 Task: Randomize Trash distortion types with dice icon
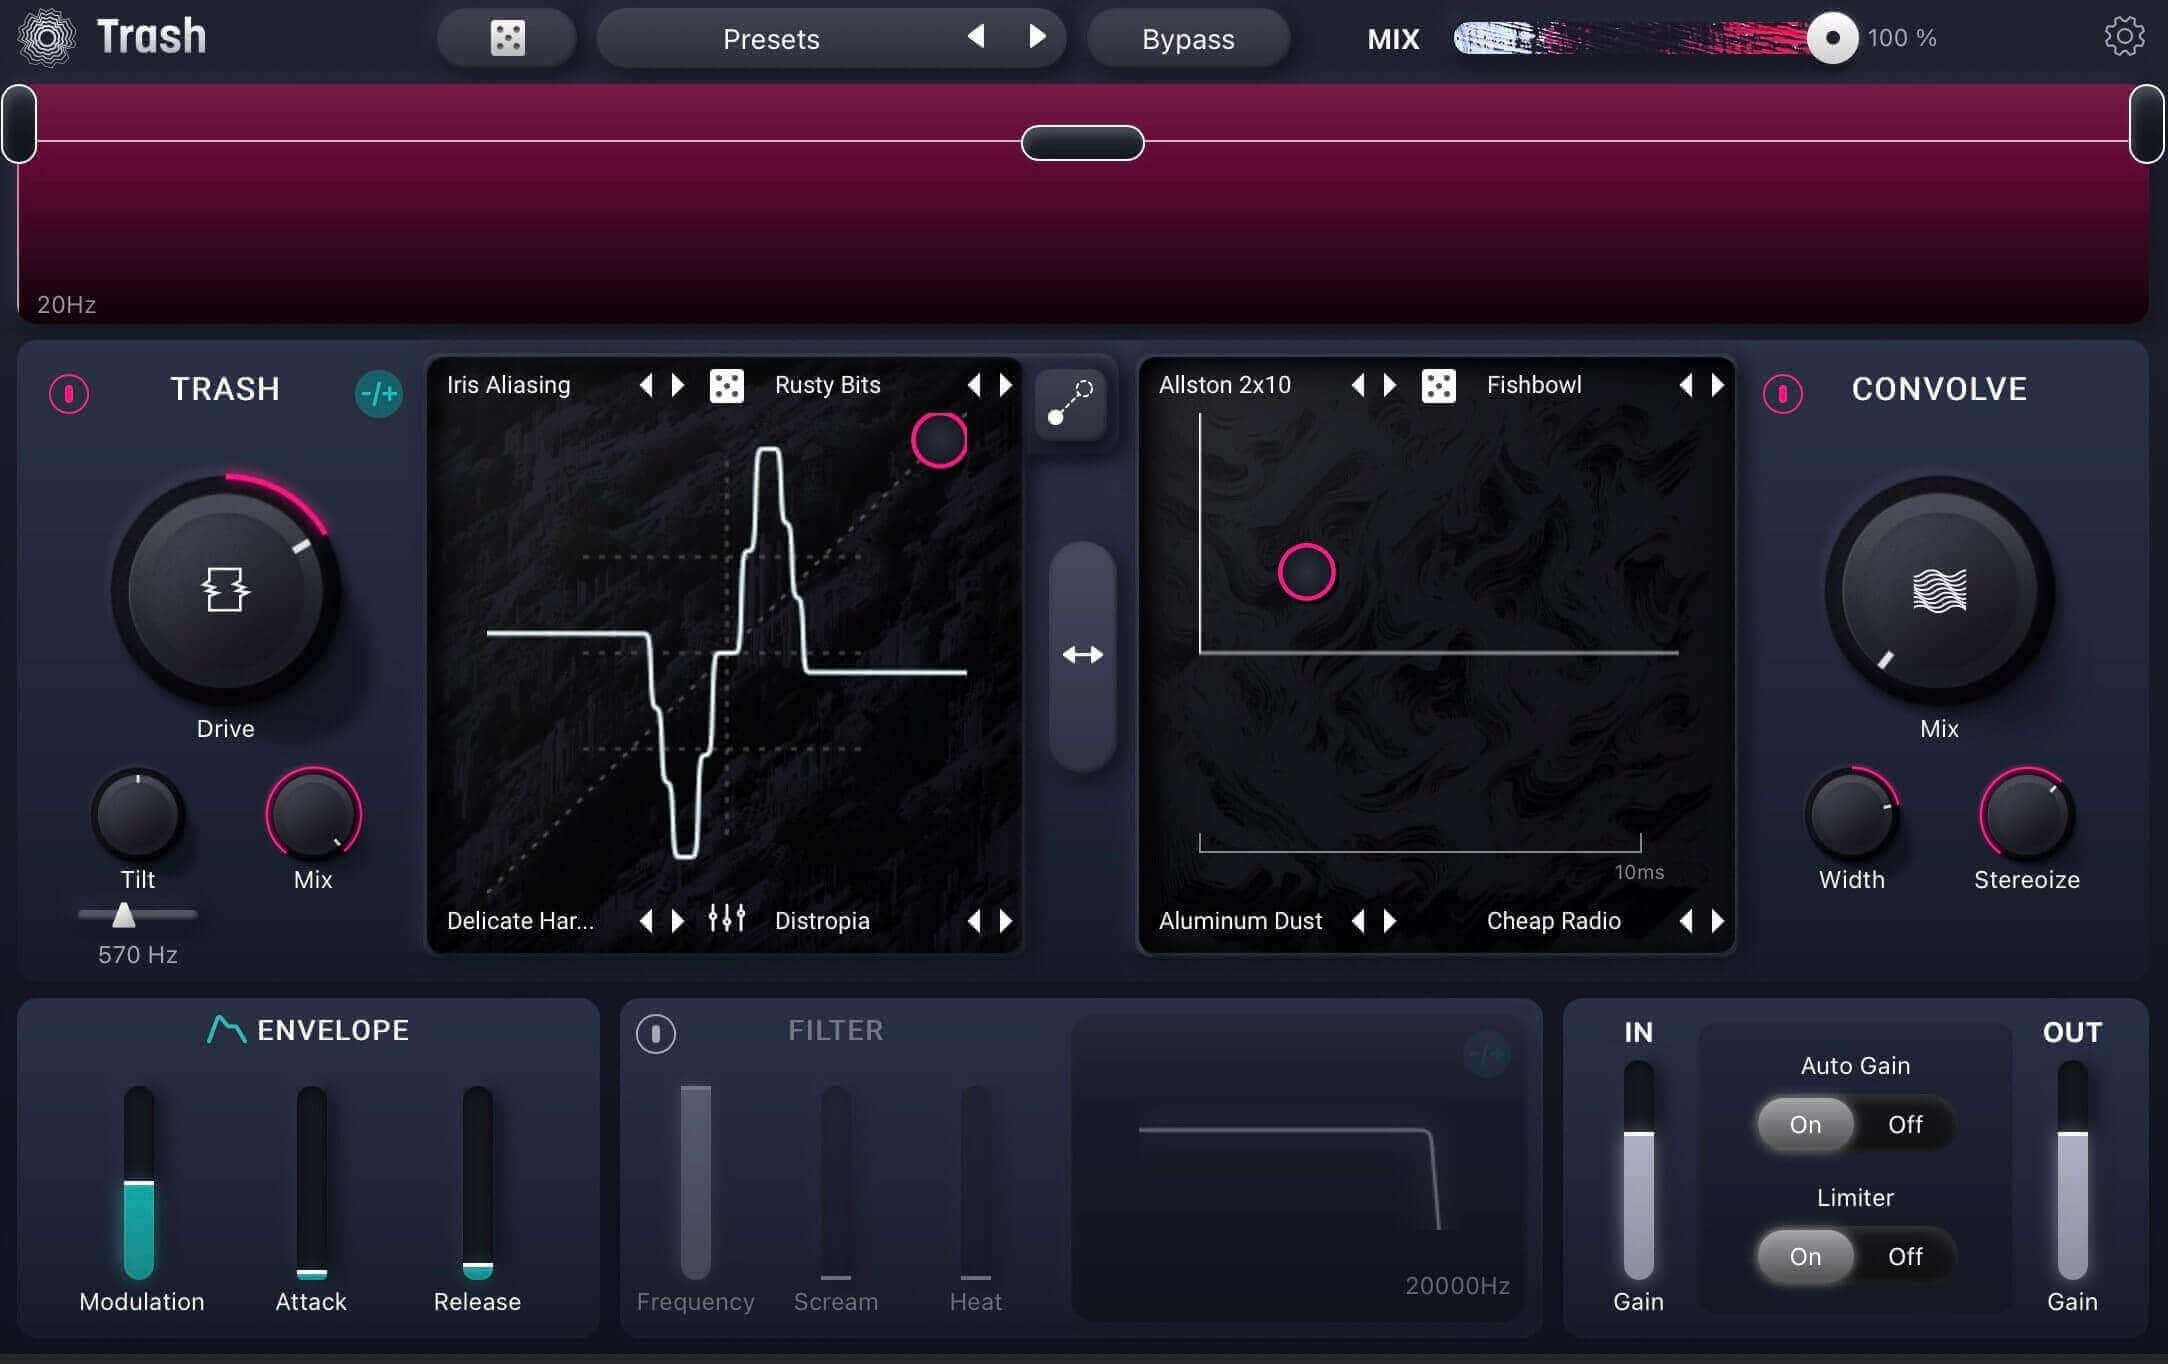coord(727,386)
